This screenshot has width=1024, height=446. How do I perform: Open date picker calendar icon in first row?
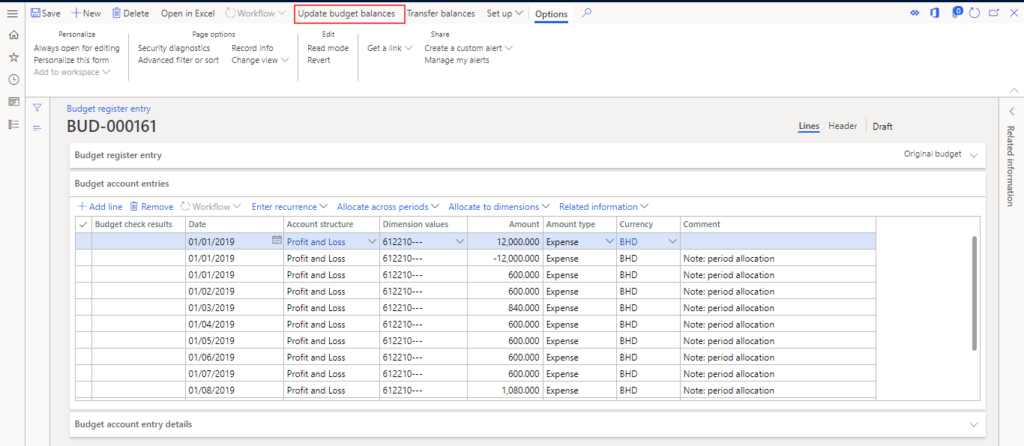pyautogui.click(x=276, y=241)
